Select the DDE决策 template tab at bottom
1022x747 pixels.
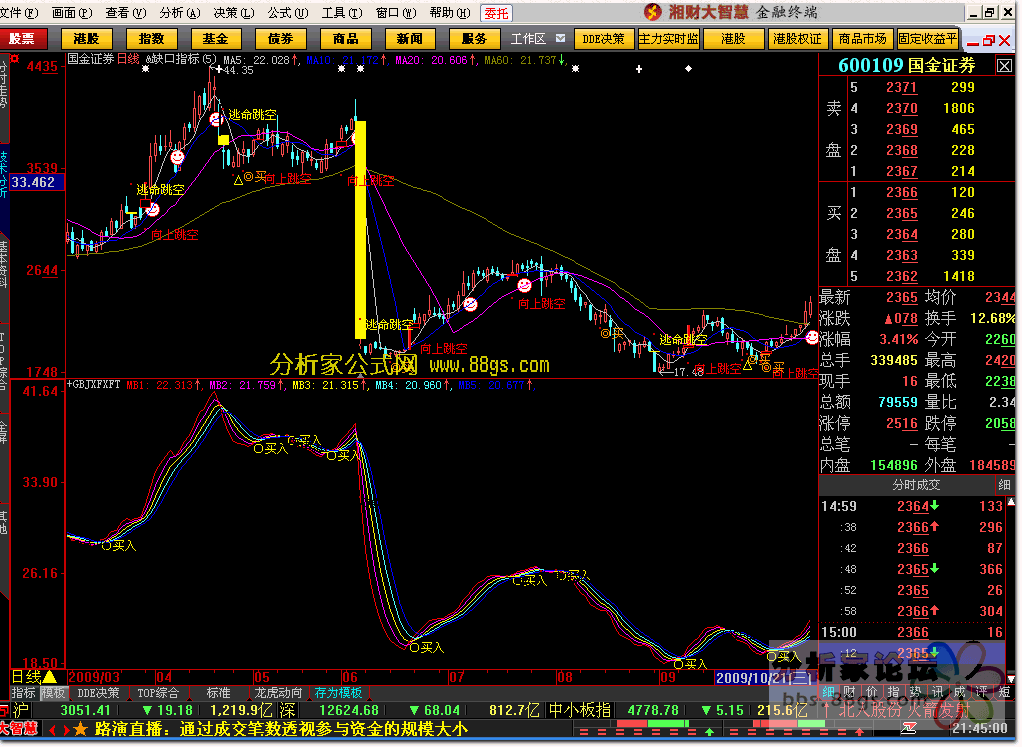98,693
